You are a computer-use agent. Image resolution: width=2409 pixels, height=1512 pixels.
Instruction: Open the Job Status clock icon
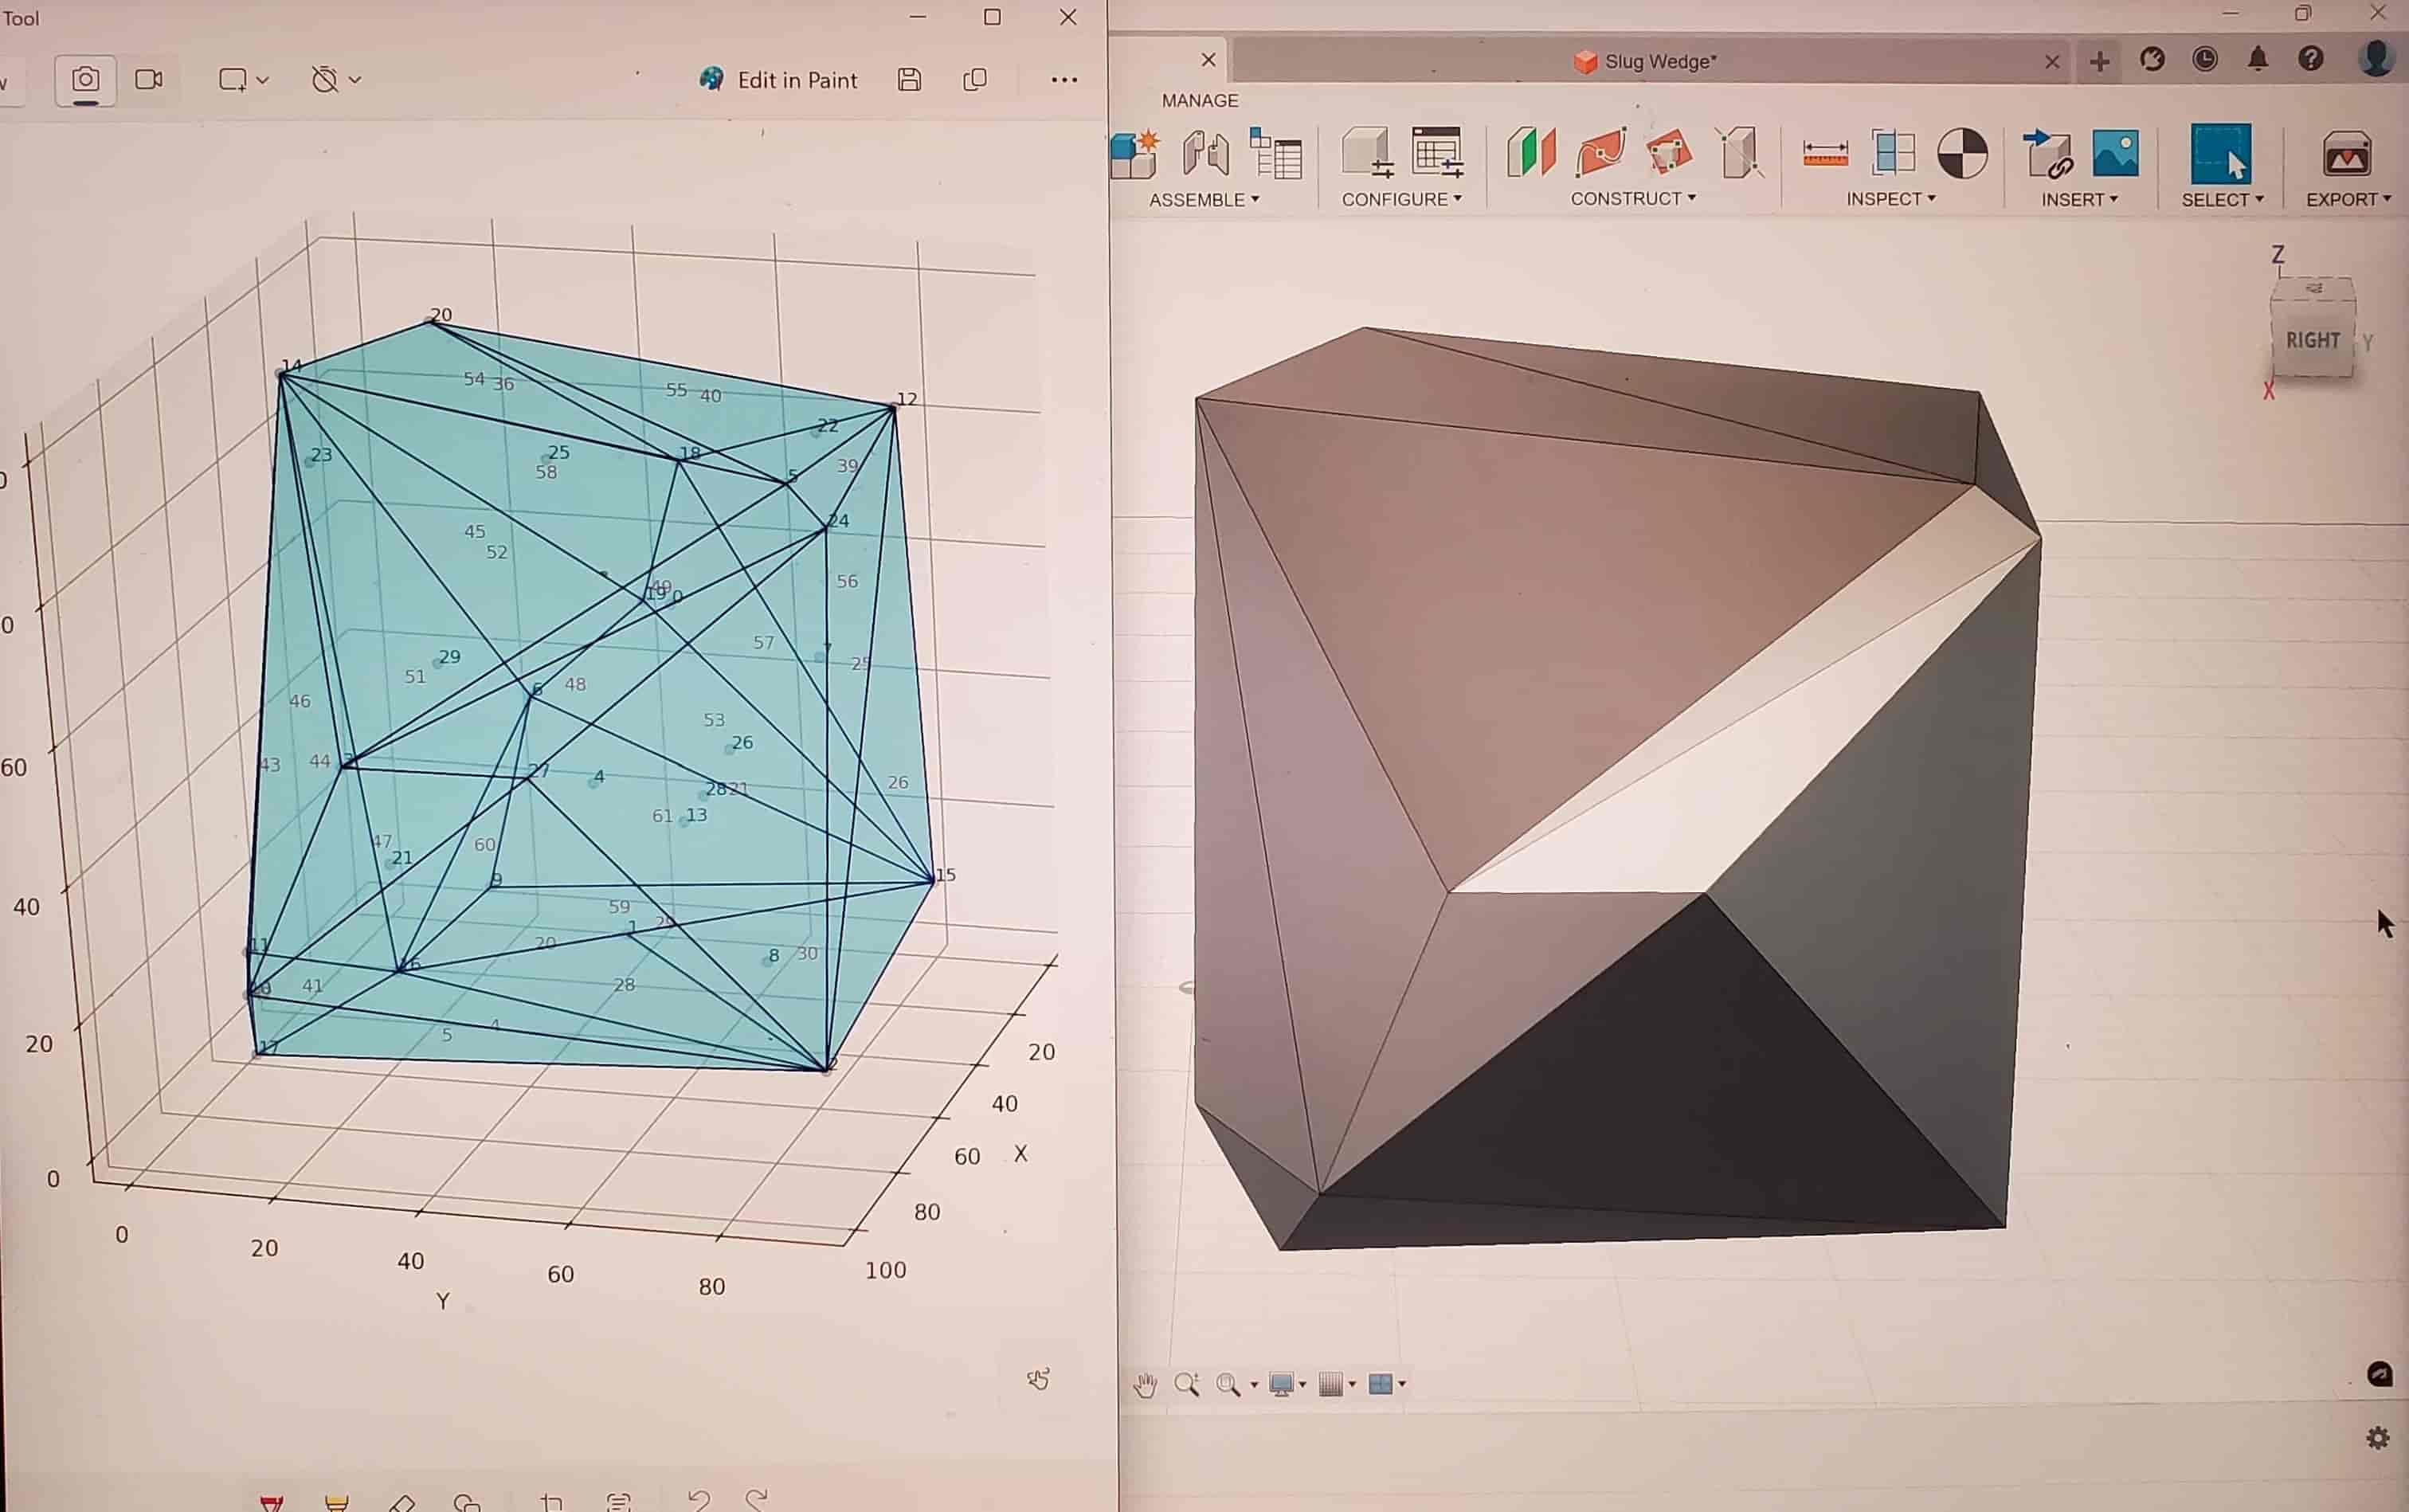point(2205,60)
